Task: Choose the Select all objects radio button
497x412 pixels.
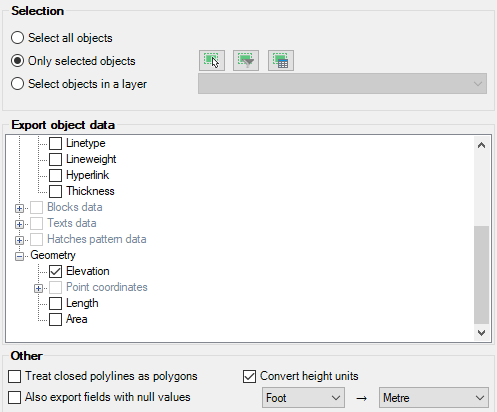Action: coord(17,38)
